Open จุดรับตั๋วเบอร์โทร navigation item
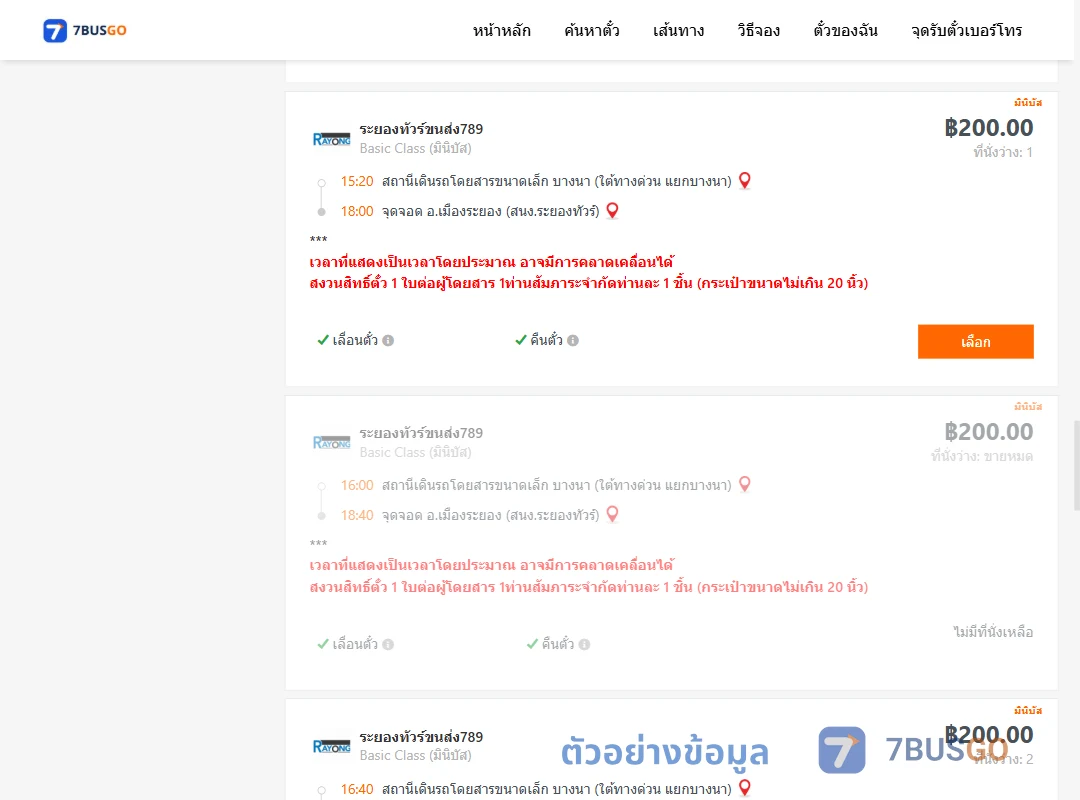Screen dimensions: 1080x800 point(966,30)
